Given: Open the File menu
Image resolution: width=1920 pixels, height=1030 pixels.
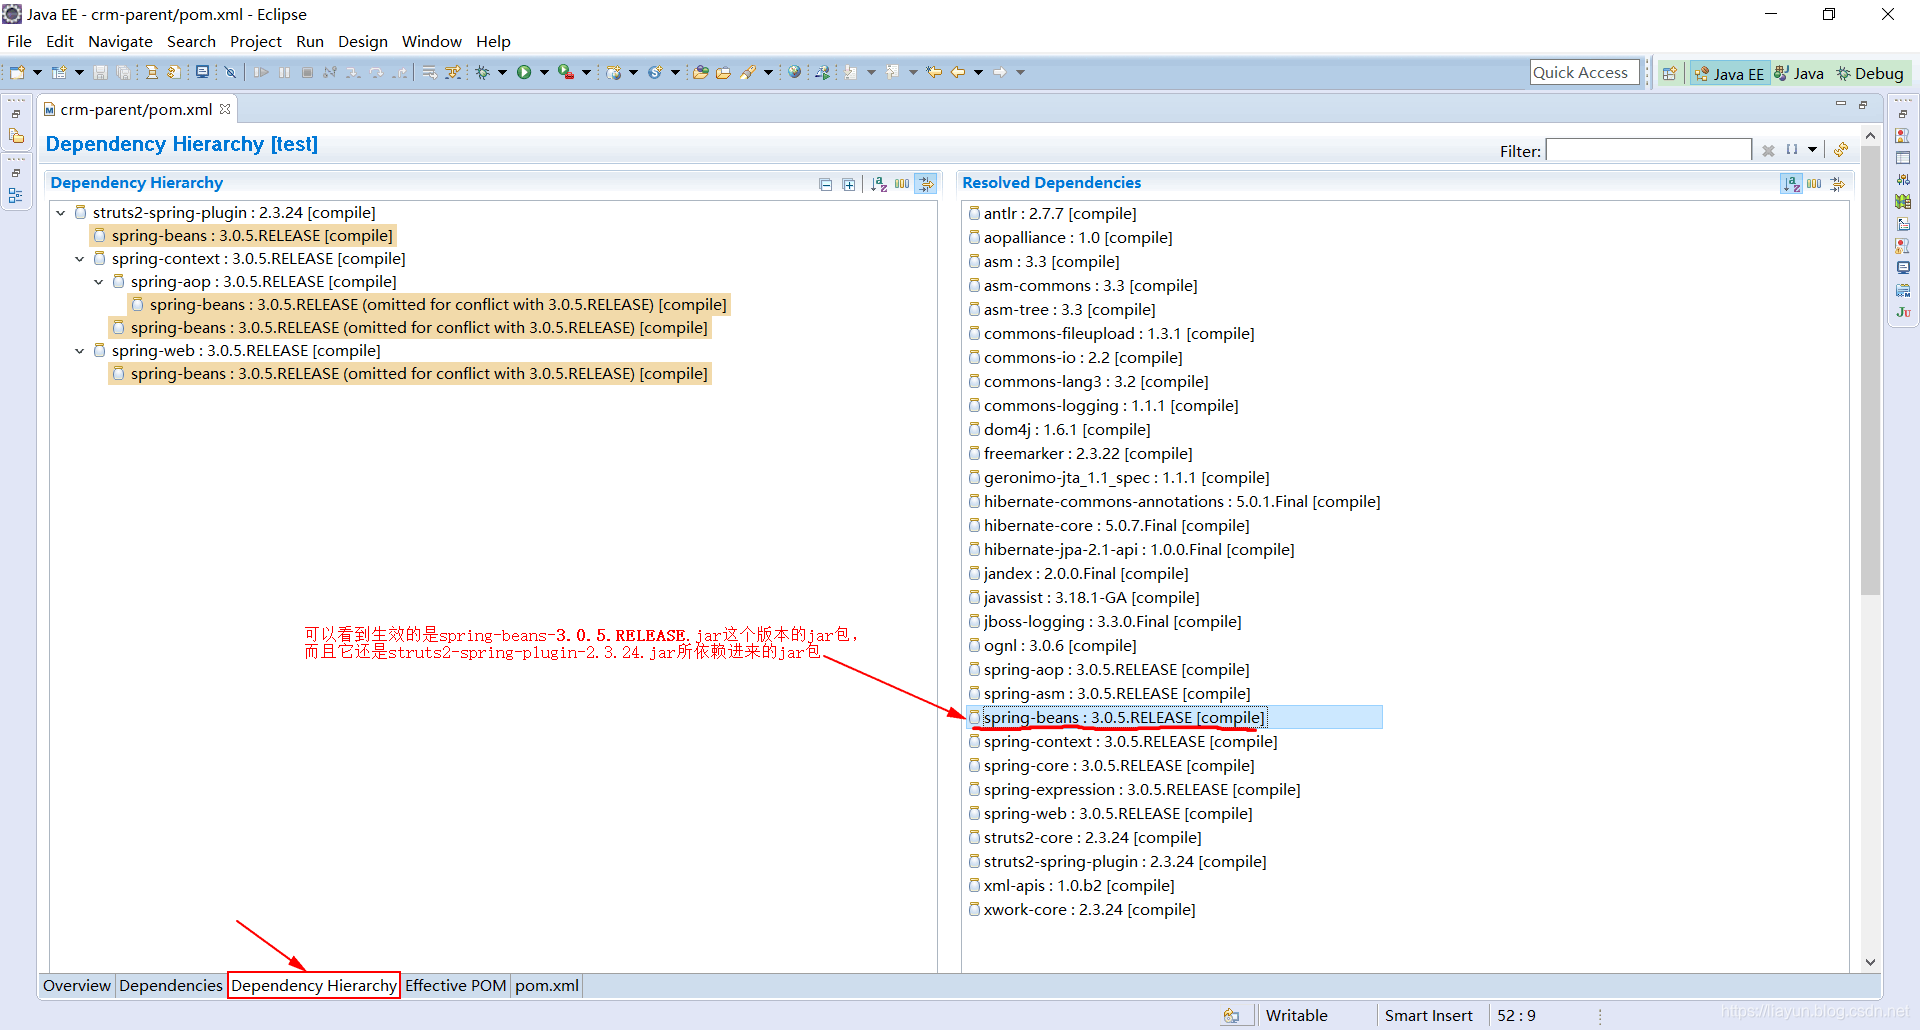Looking at the screenshot, I should 19,41.
